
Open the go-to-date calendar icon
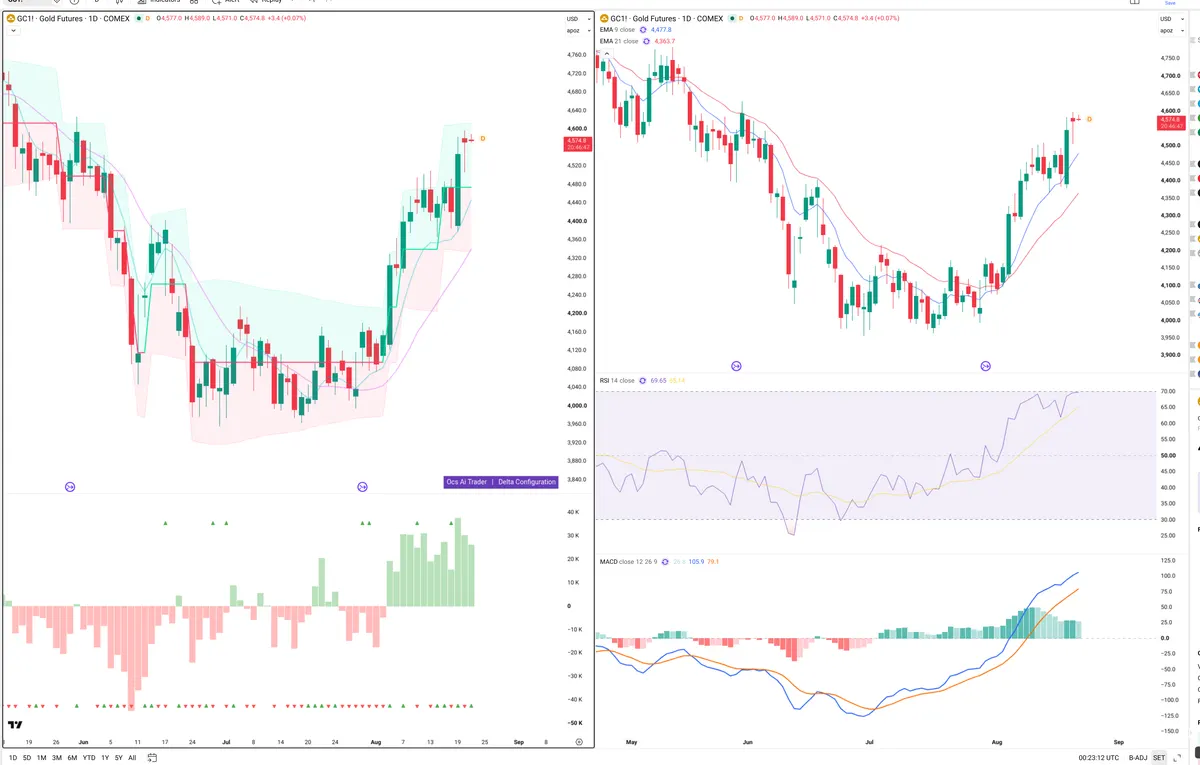(151, 758)
